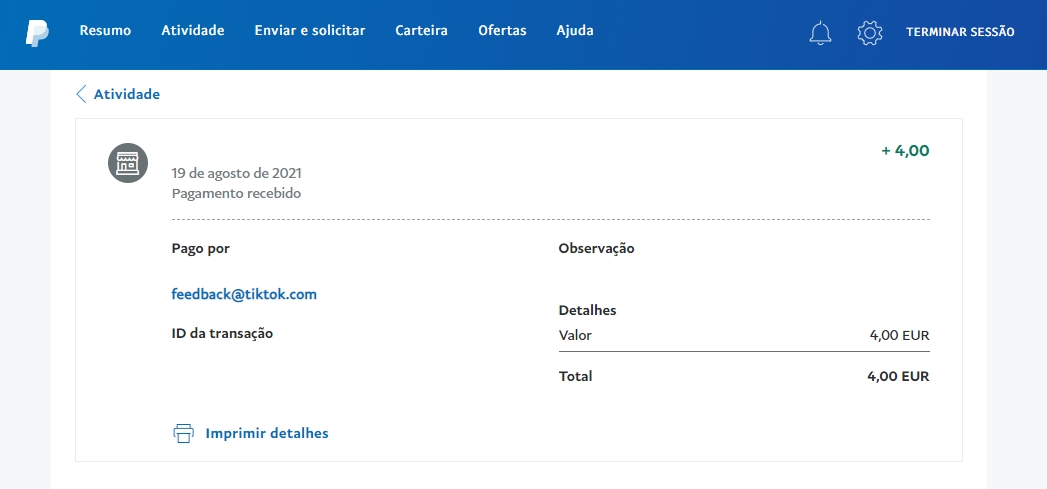This screenshot has width=1047, height=489.
Task: Click the date 19 de agosto de 2021
Action: coord(237,173)
